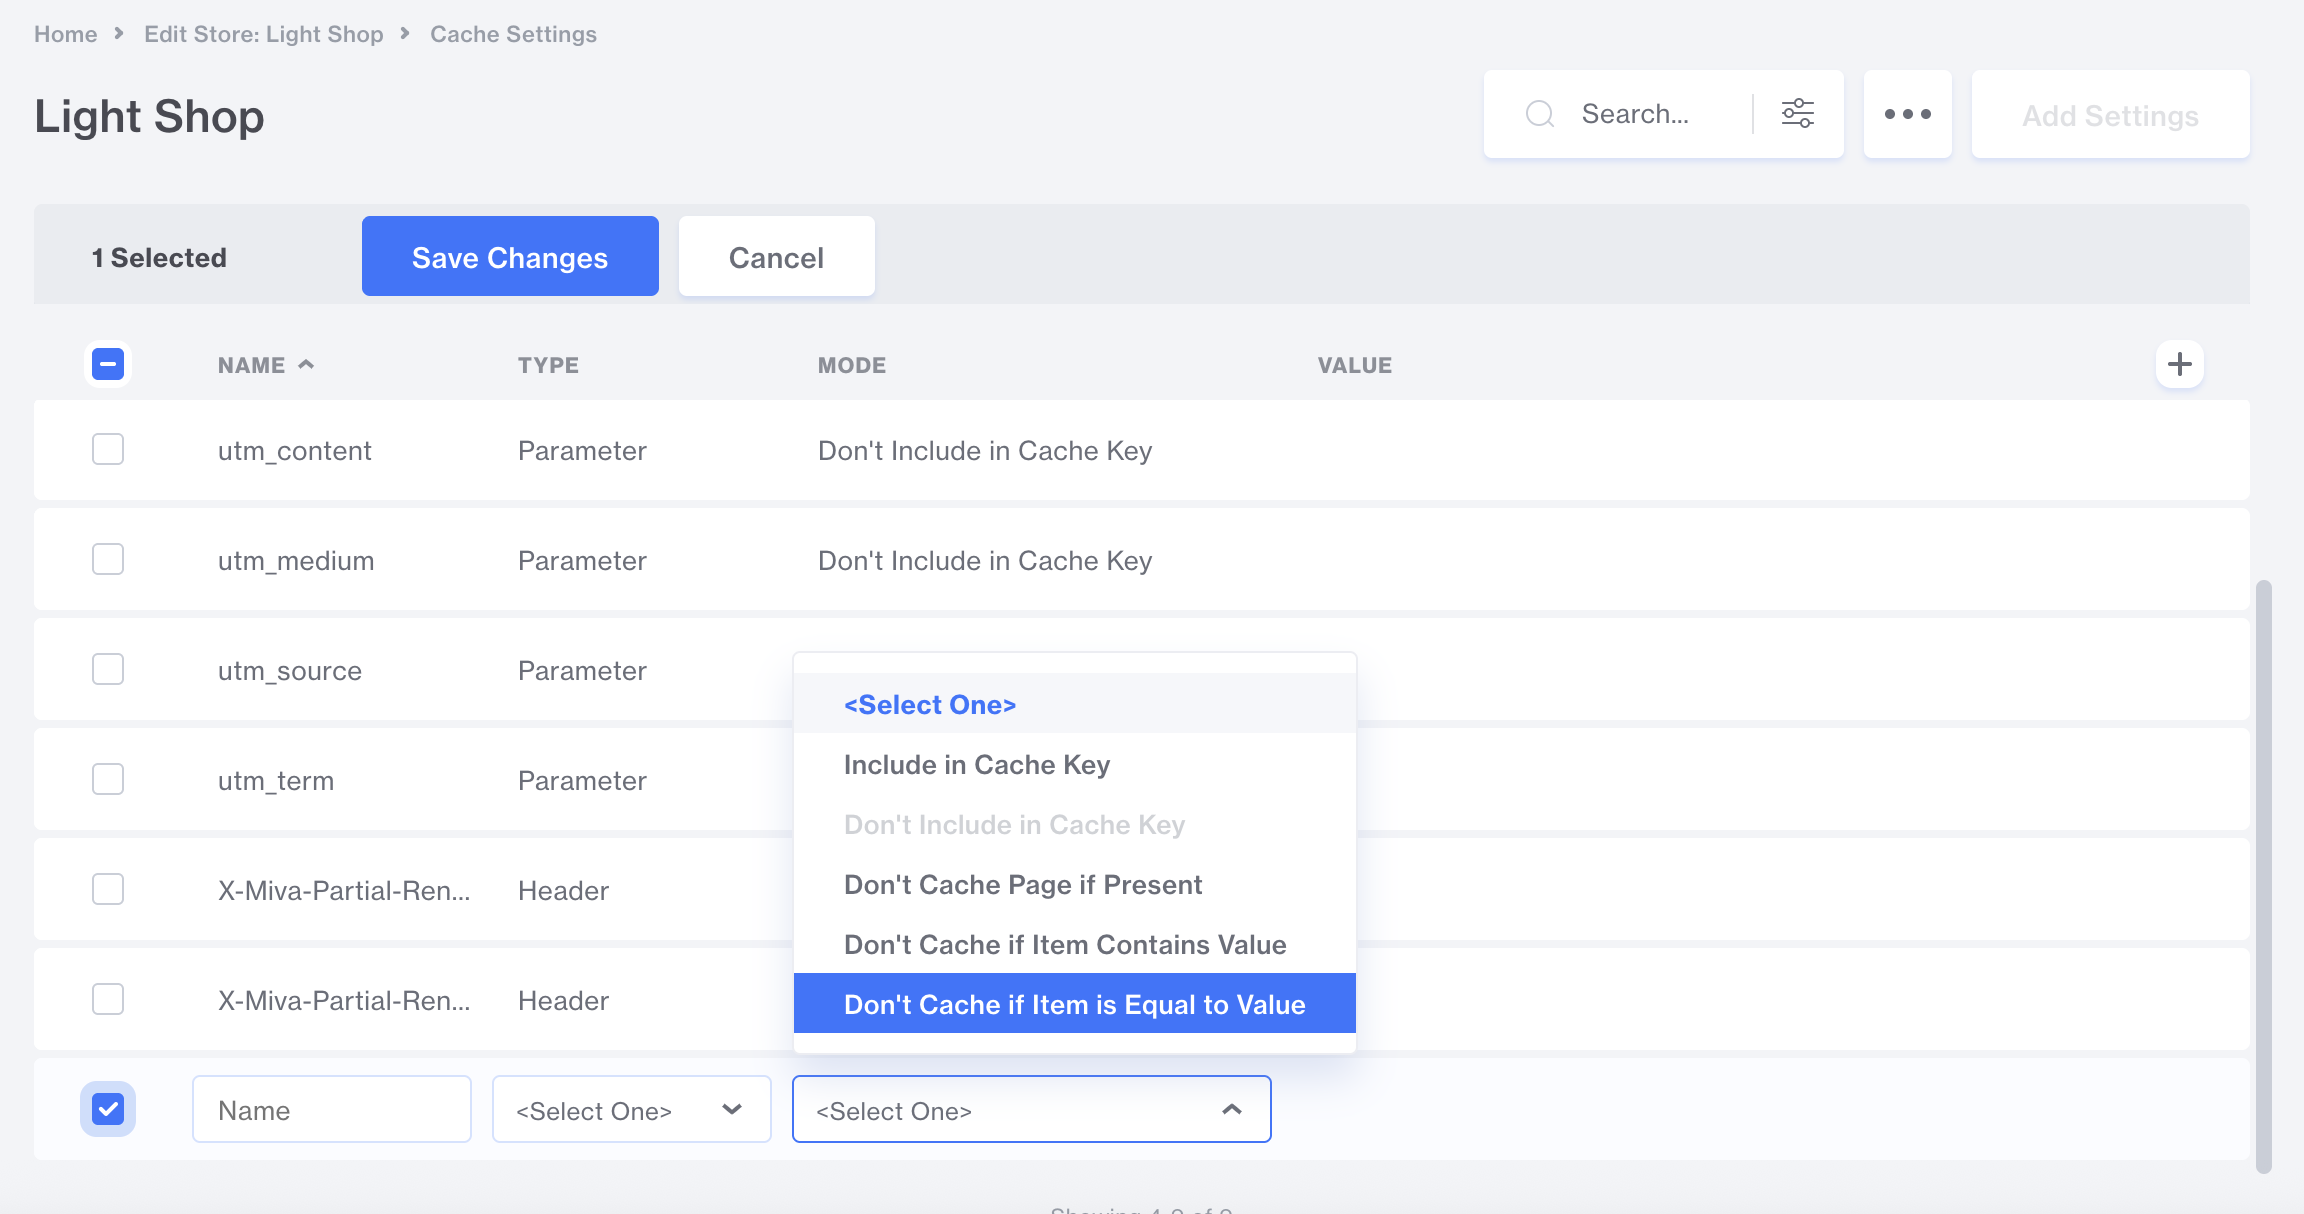
Task: Open the Type <Select One> dropdown
Action: click(x=632, y=1109)
